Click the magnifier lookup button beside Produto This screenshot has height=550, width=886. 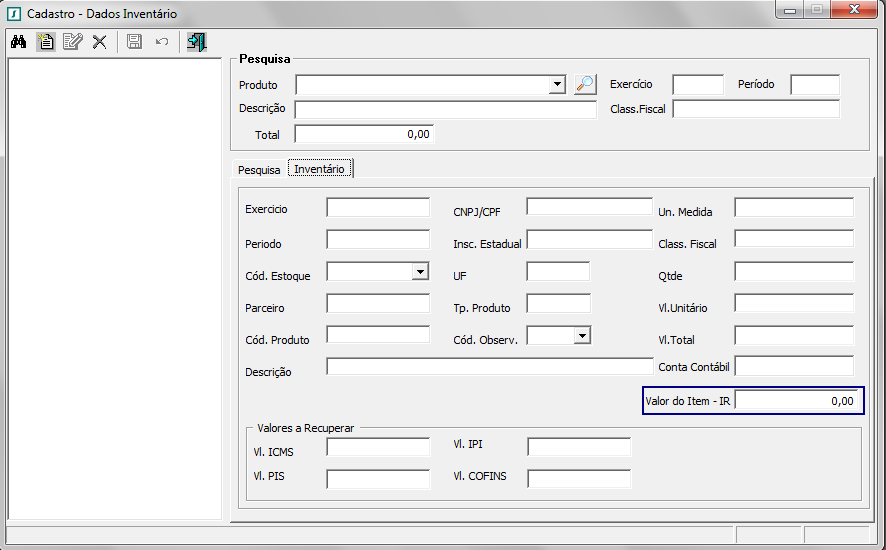pos(585,85)
